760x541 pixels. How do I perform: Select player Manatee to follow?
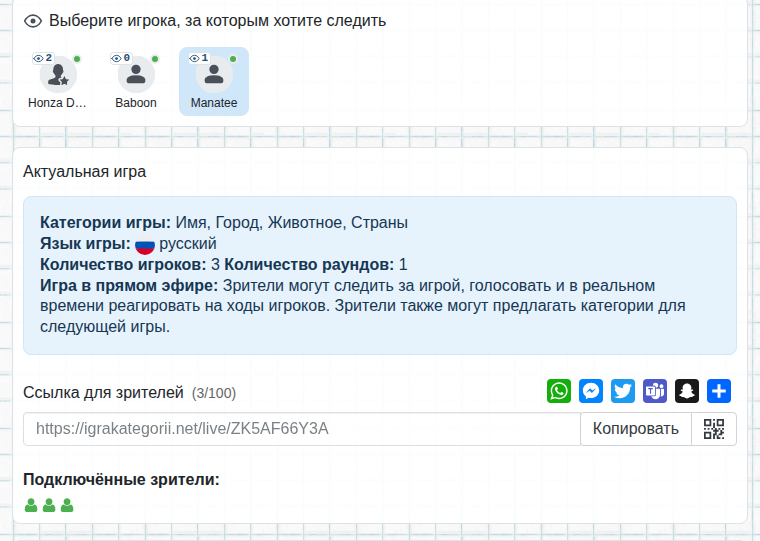pos(214,81)
